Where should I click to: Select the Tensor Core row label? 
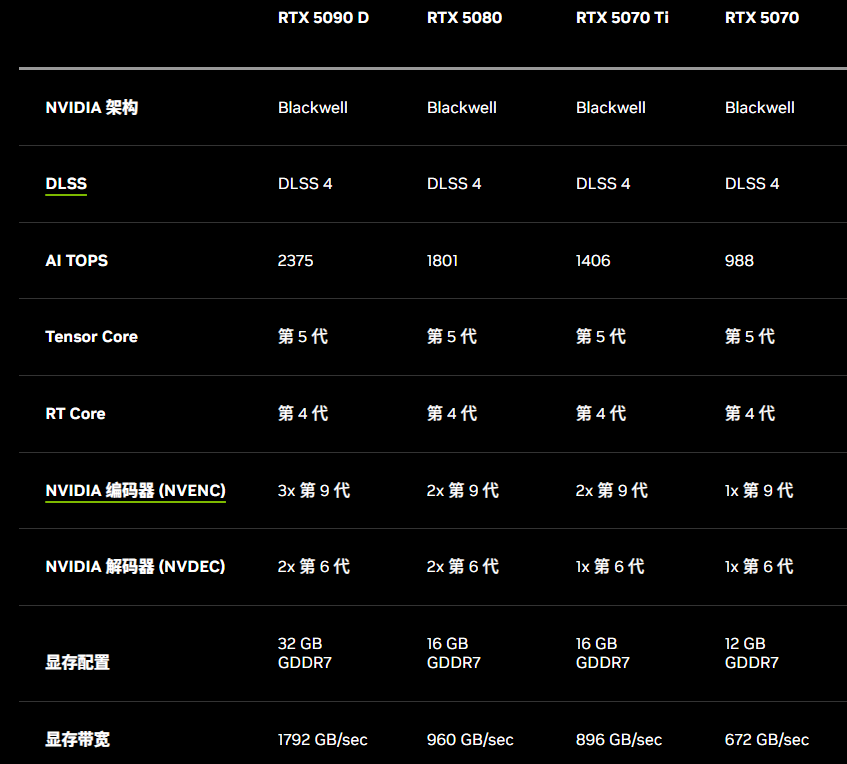91,337
